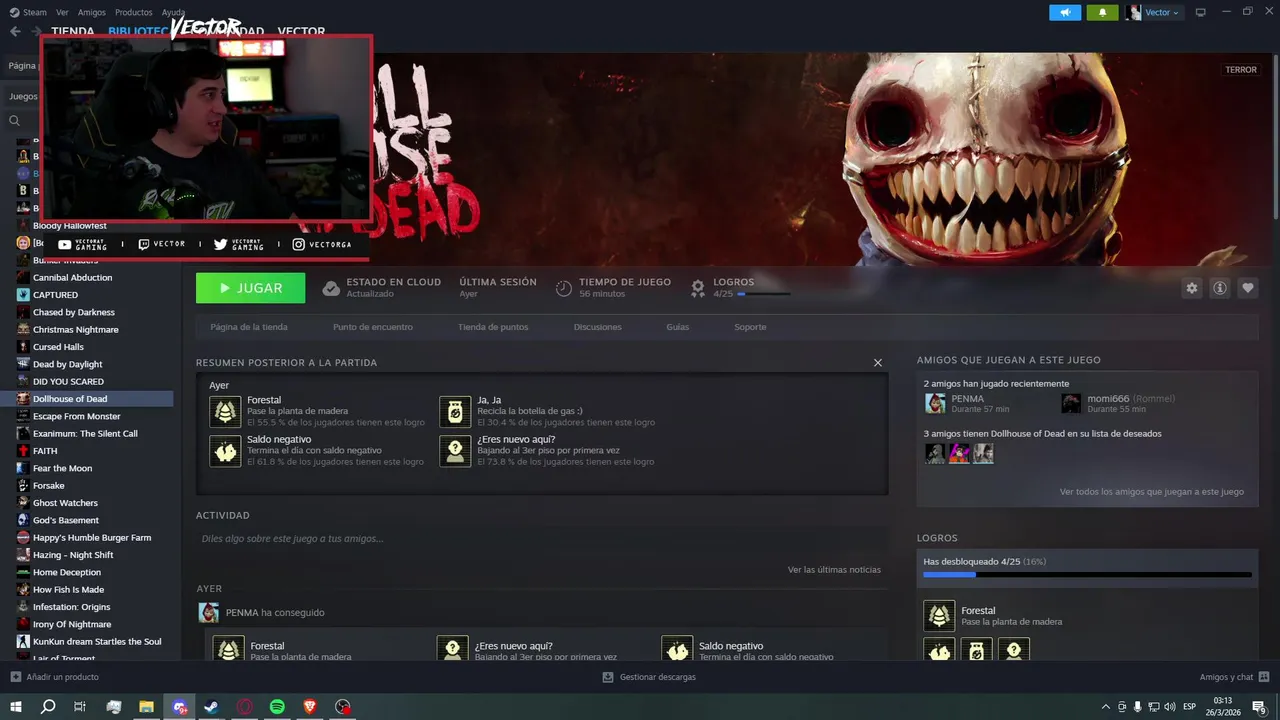Click Saldo negativo achievement icon in summary
The width and height of the screenshot is (1280, 720).
pos(225,451)
